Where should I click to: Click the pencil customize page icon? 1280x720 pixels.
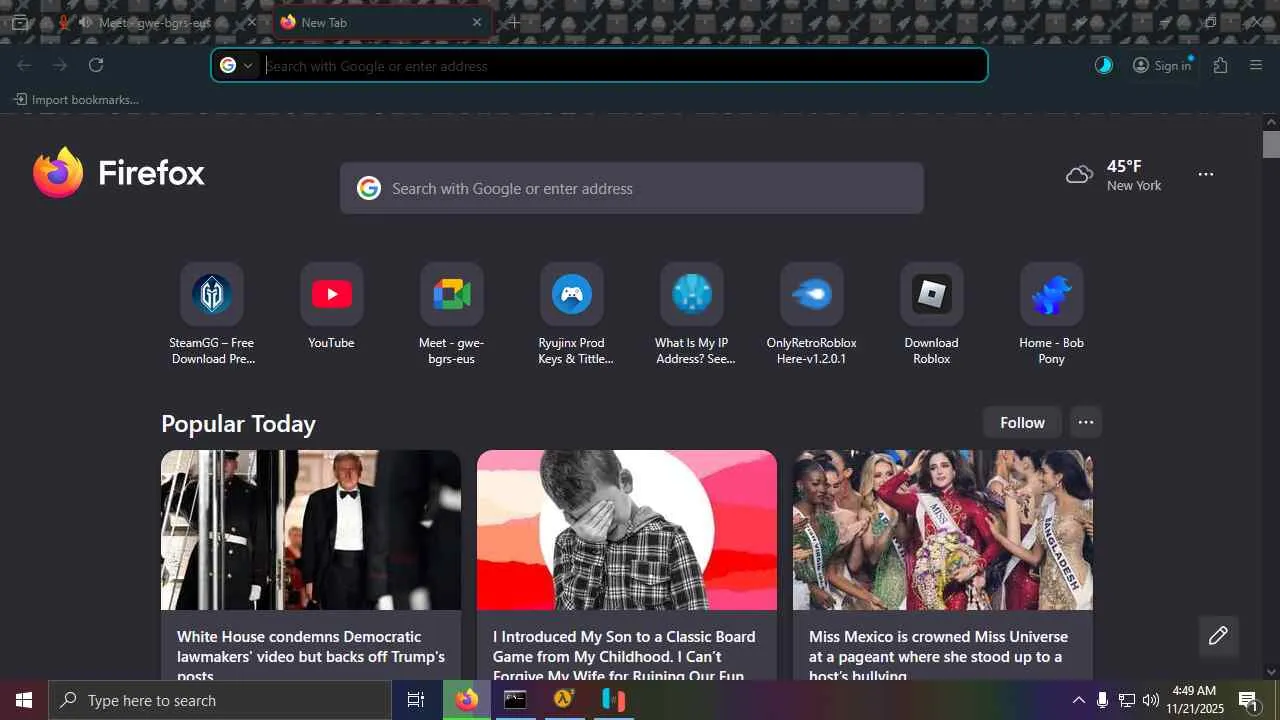(1218, 636)
